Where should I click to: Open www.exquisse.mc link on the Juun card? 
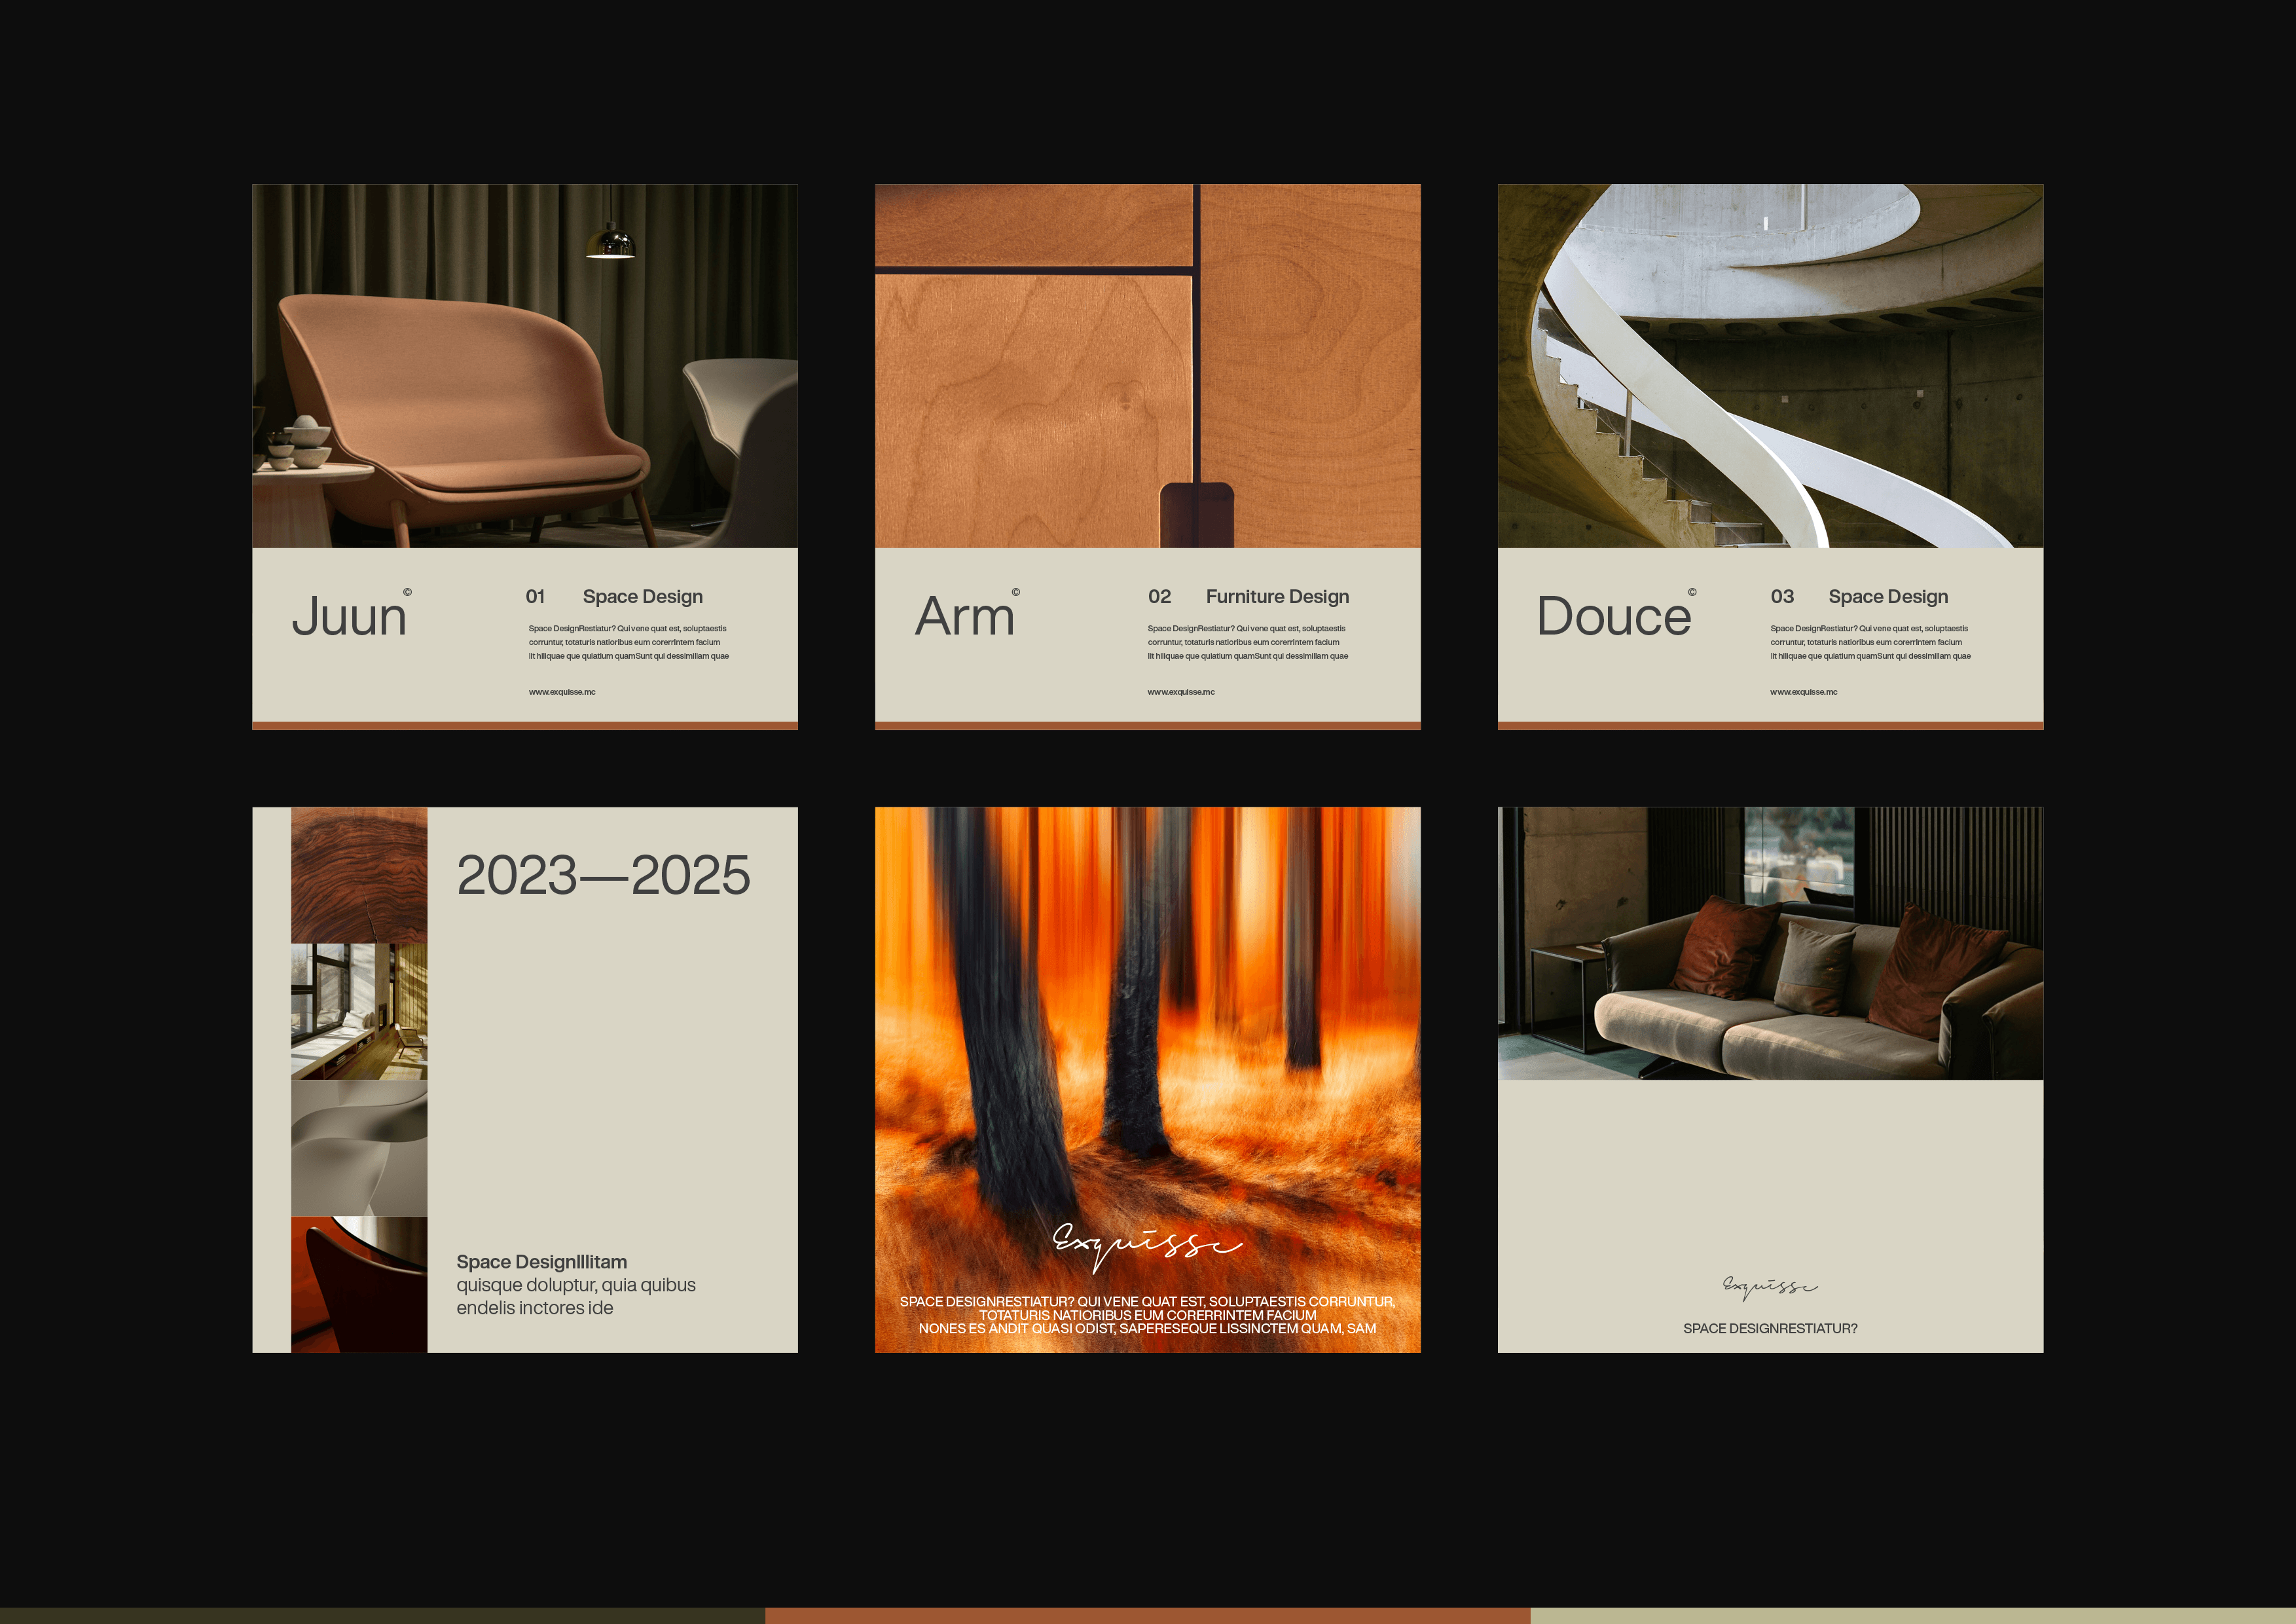tap(562, 692)
